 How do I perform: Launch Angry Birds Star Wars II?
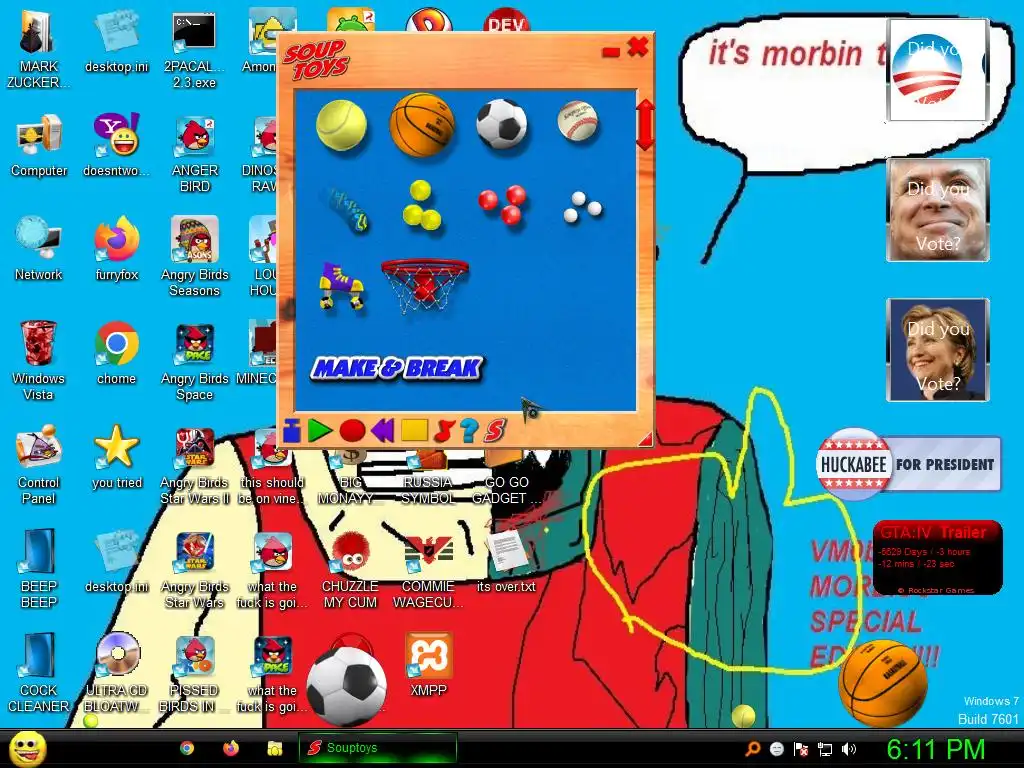coord(194,465)
